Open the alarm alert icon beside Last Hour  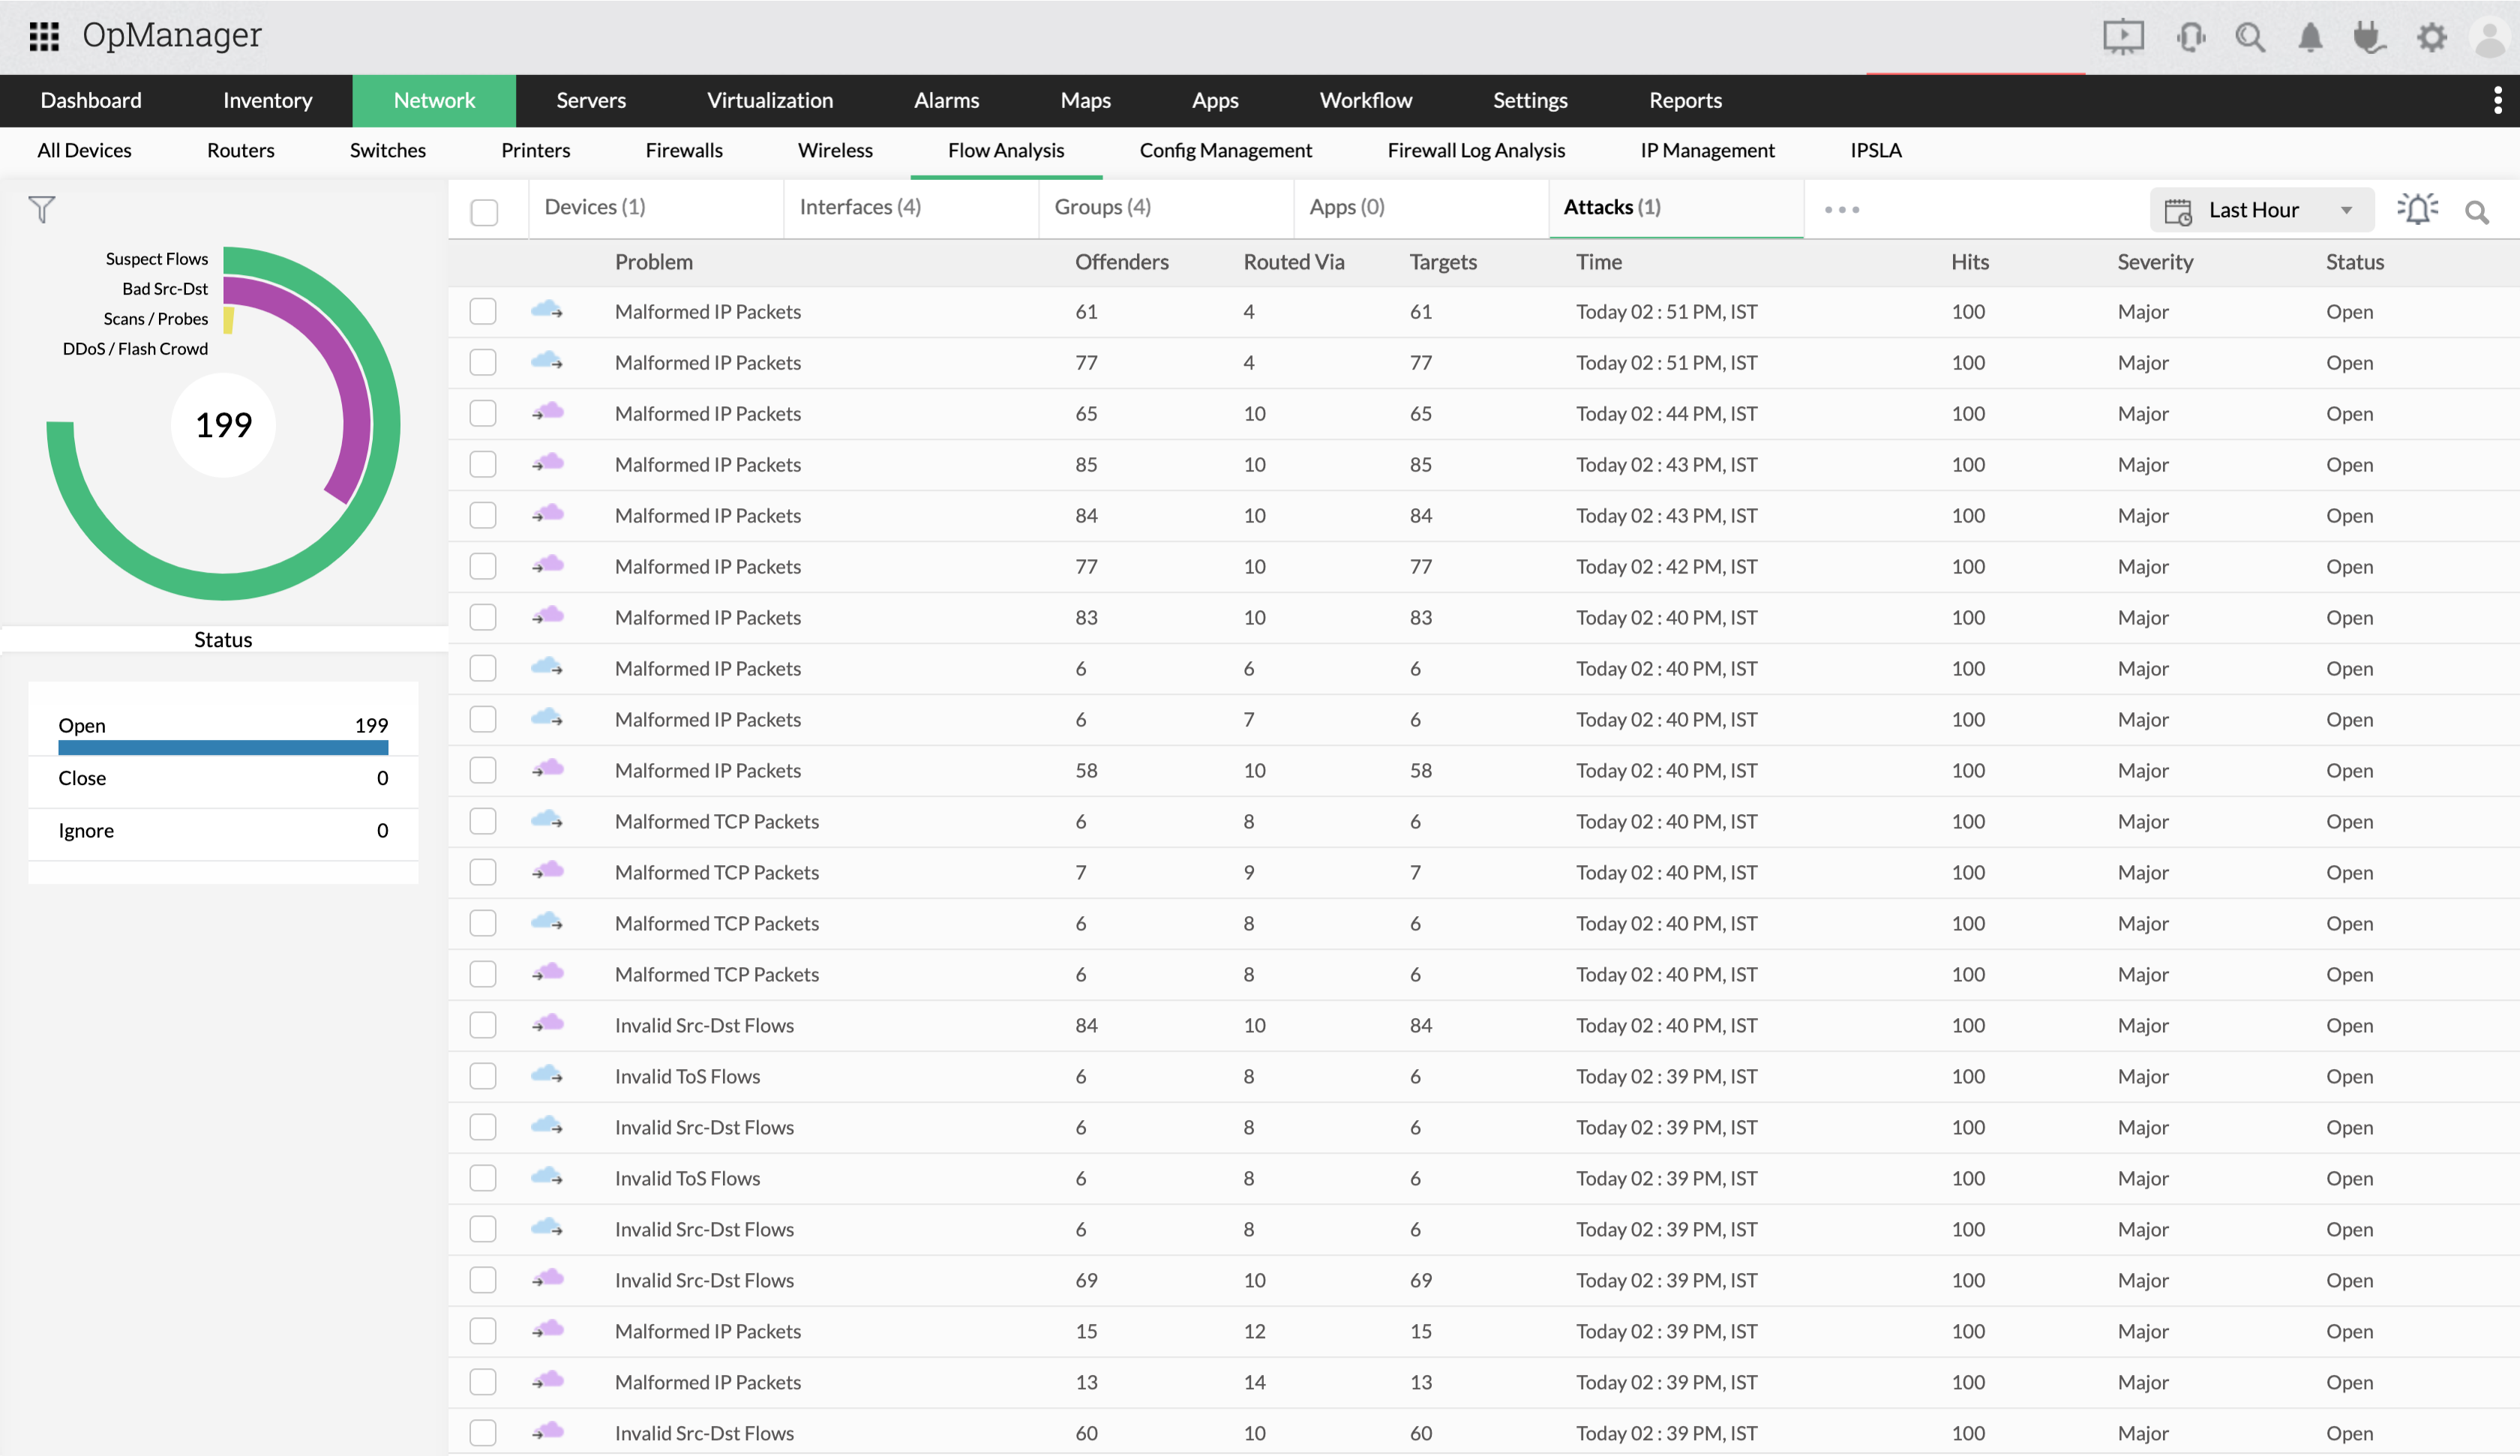point(2417,209)
